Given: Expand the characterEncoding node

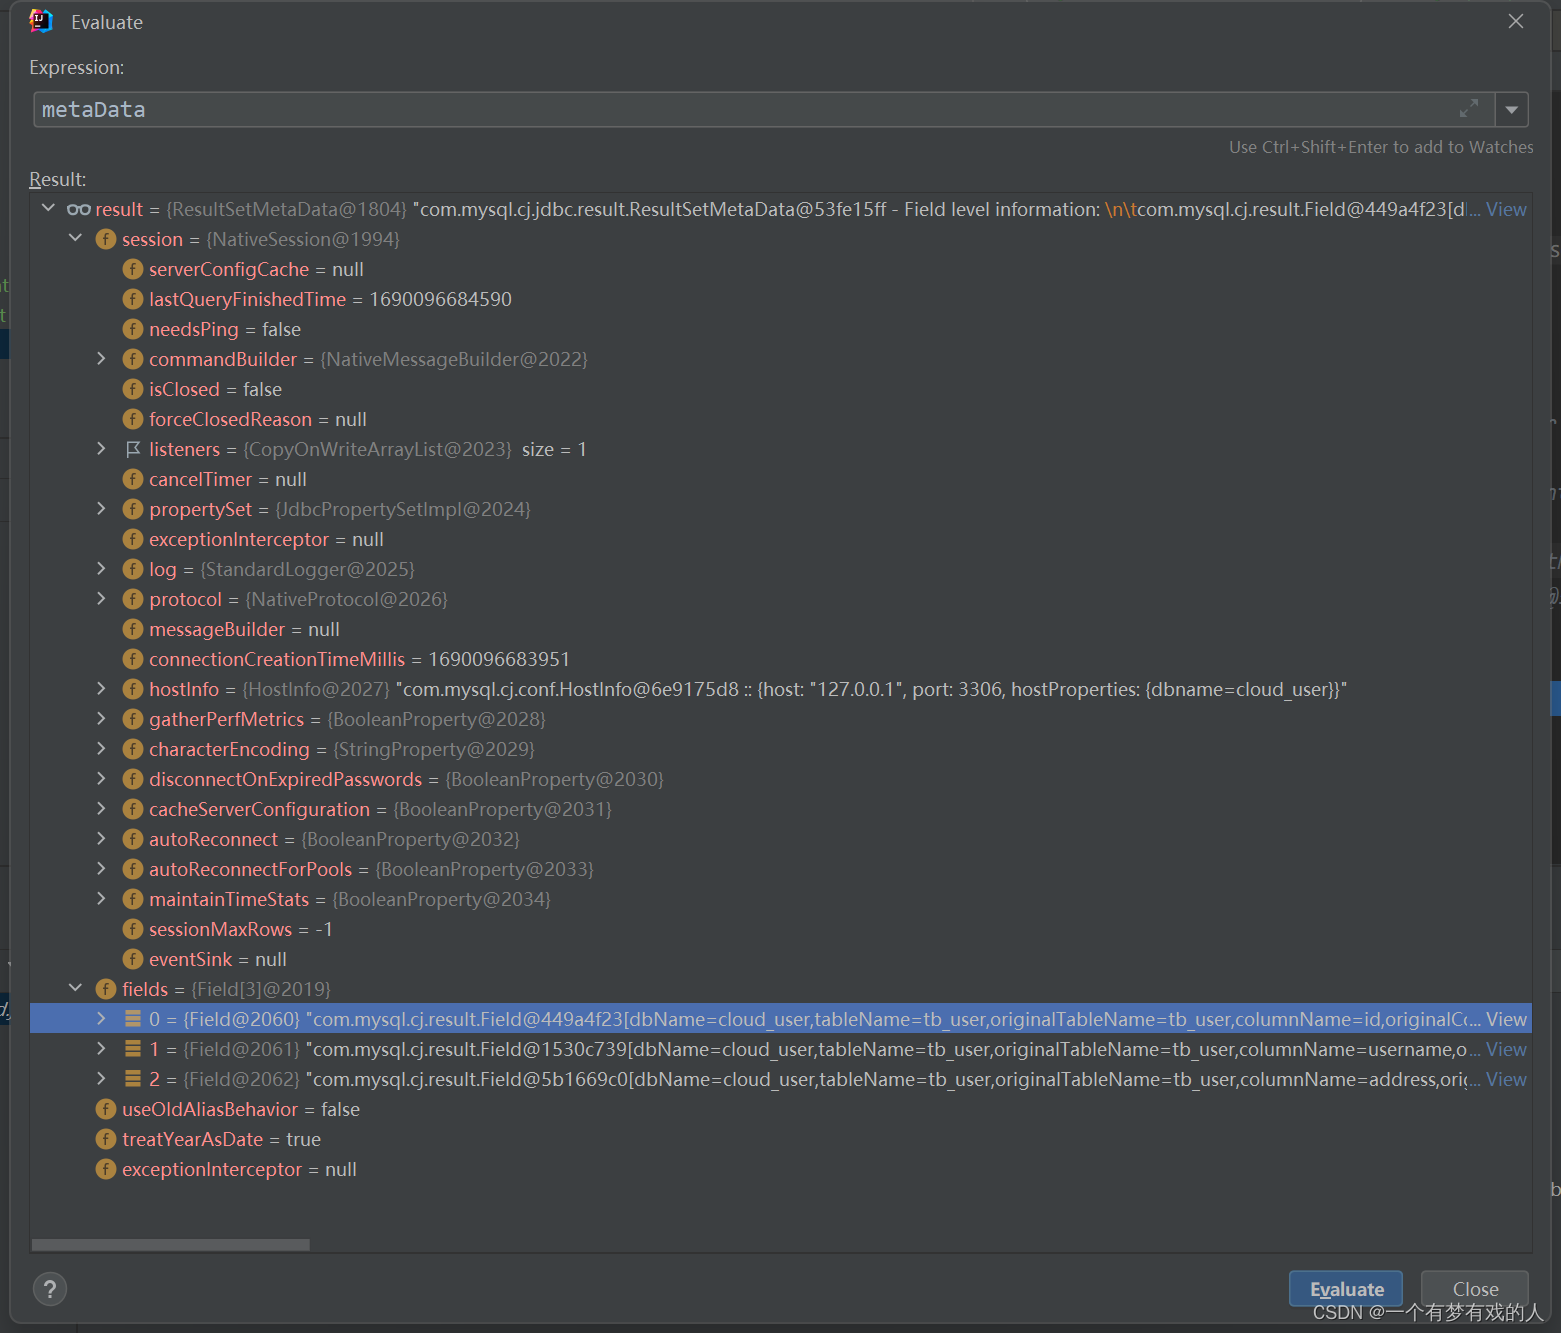Looking at the screenshot, I should point(101,748).
